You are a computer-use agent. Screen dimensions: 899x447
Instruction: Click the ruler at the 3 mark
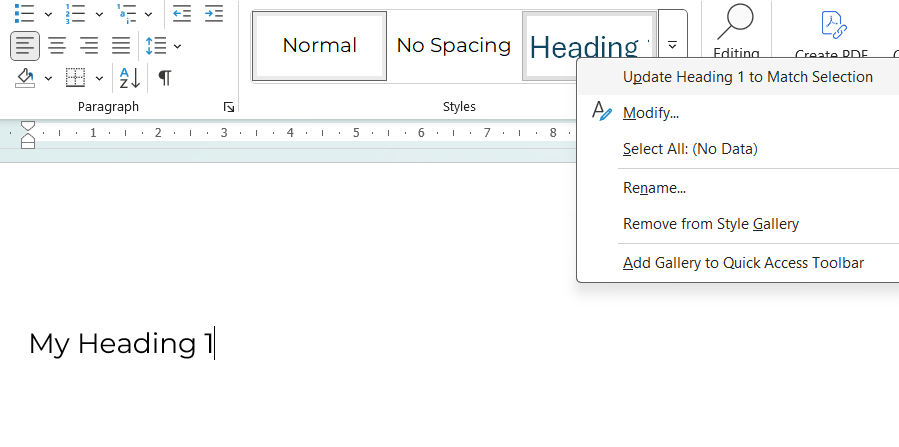(x=224, y=133)
